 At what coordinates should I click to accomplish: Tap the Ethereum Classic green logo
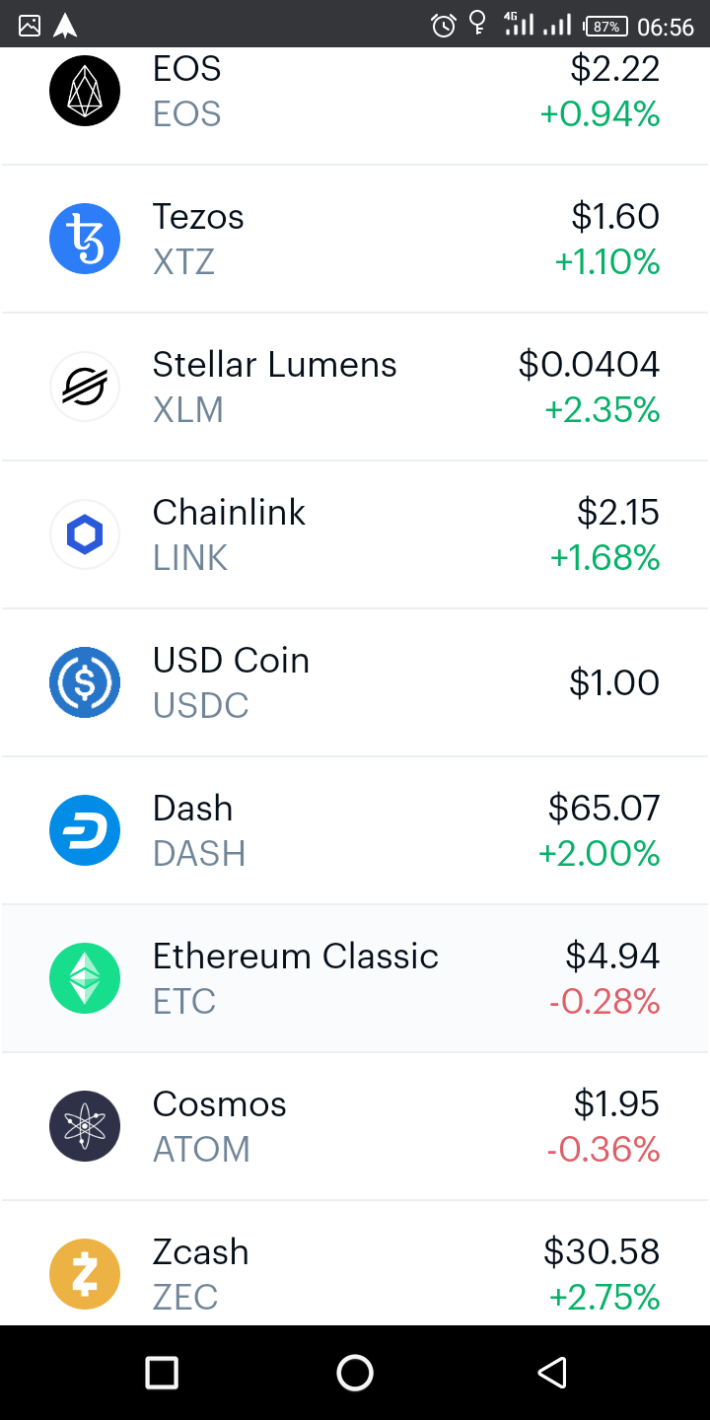pos(85,978)
